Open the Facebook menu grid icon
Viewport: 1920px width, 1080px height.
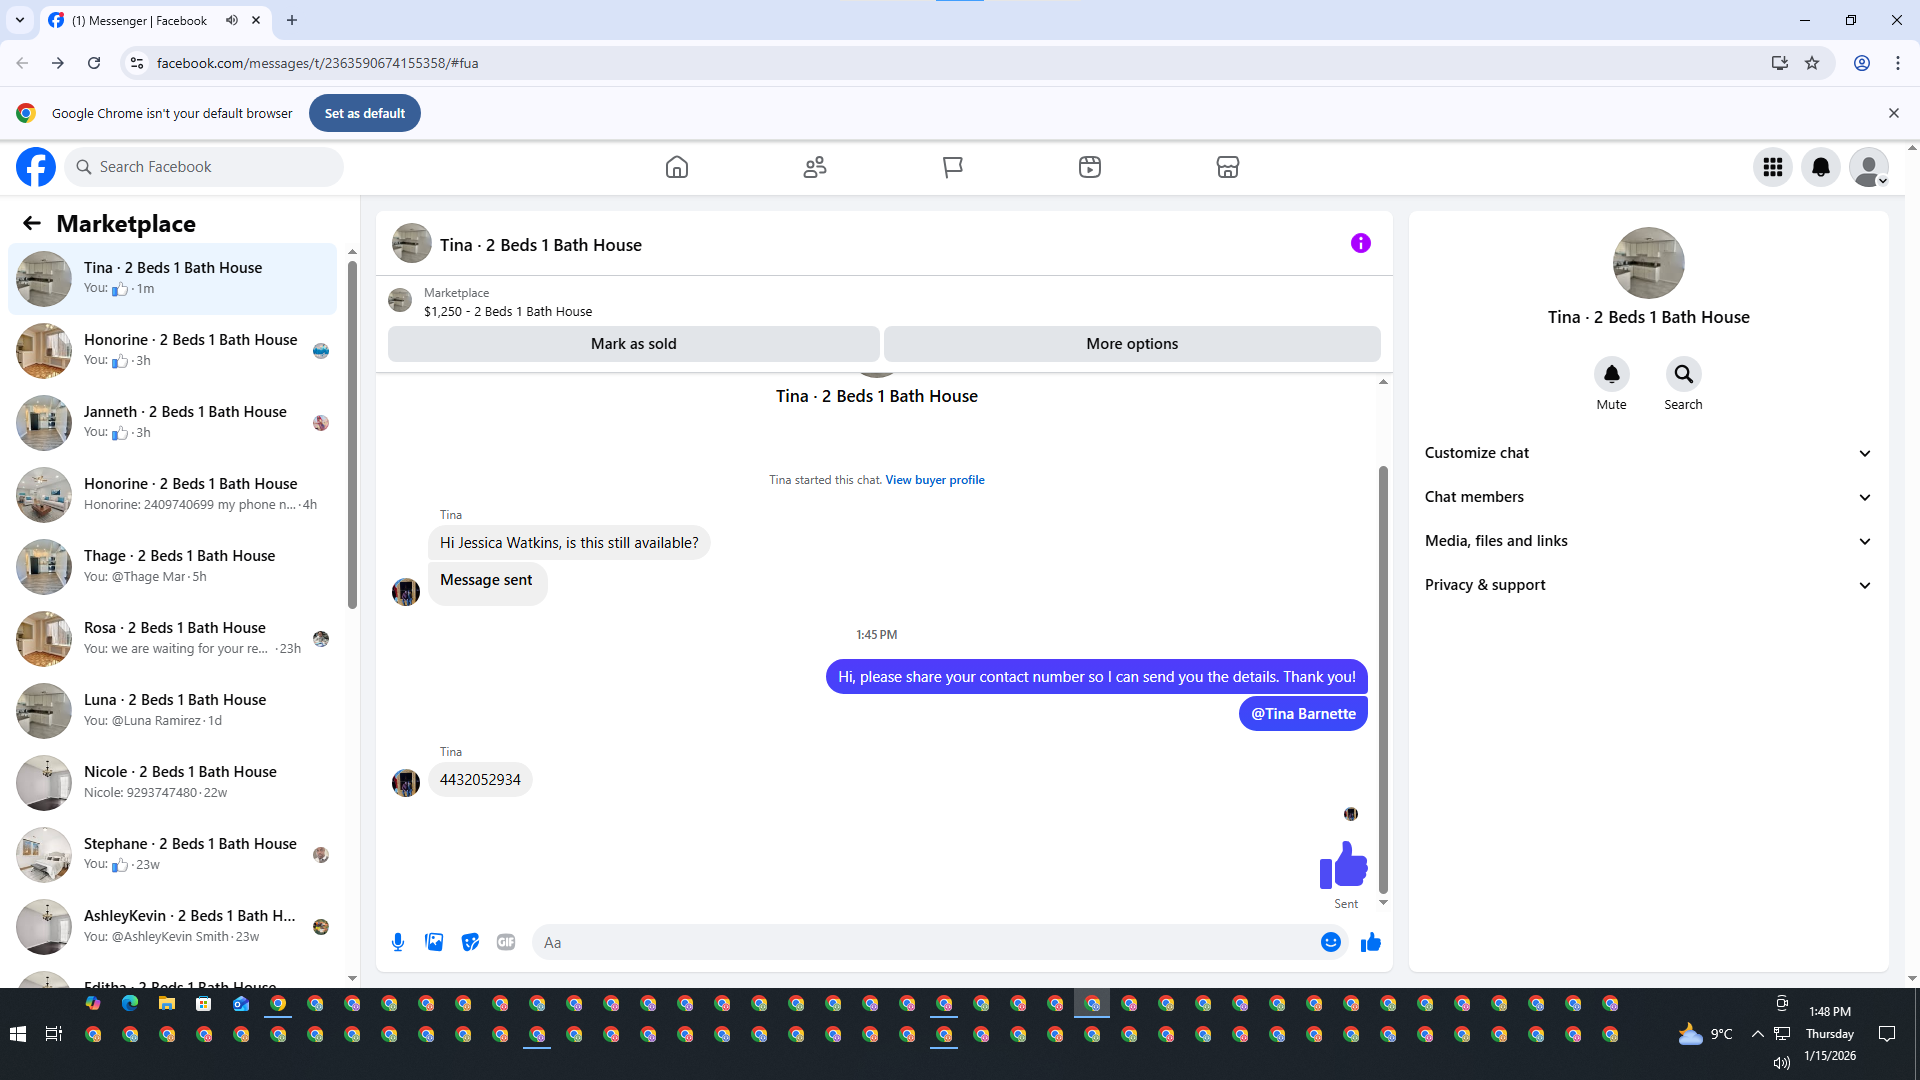pos(1773,167)
